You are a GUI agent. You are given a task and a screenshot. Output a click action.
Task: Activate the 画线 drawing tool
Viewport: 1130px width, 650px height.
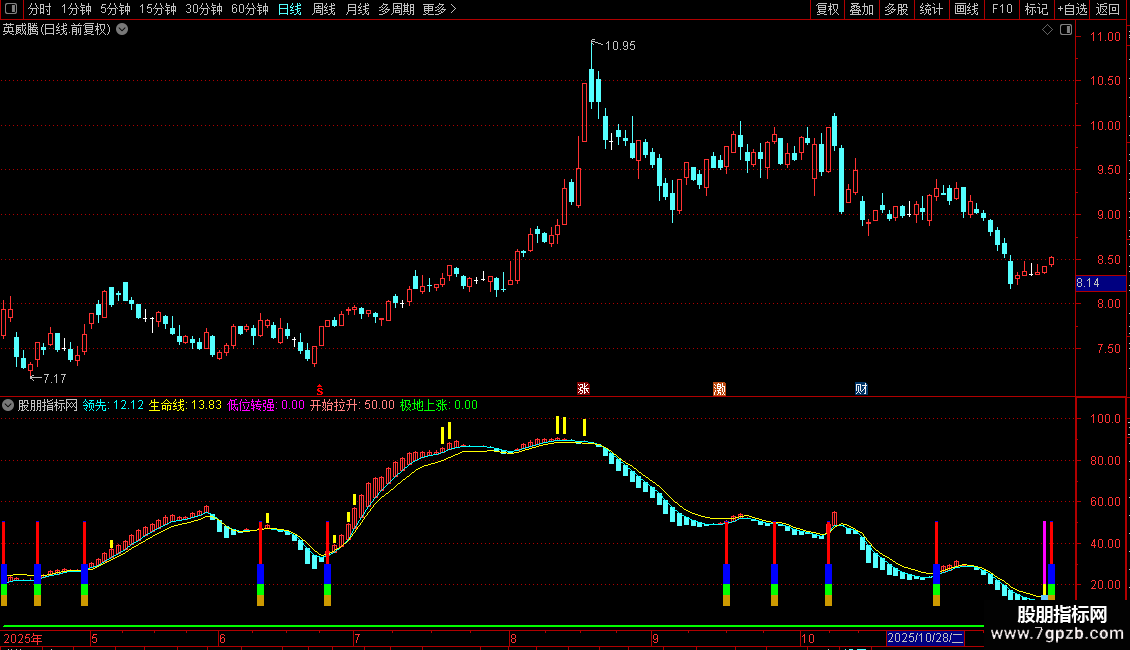coord(966,9)
